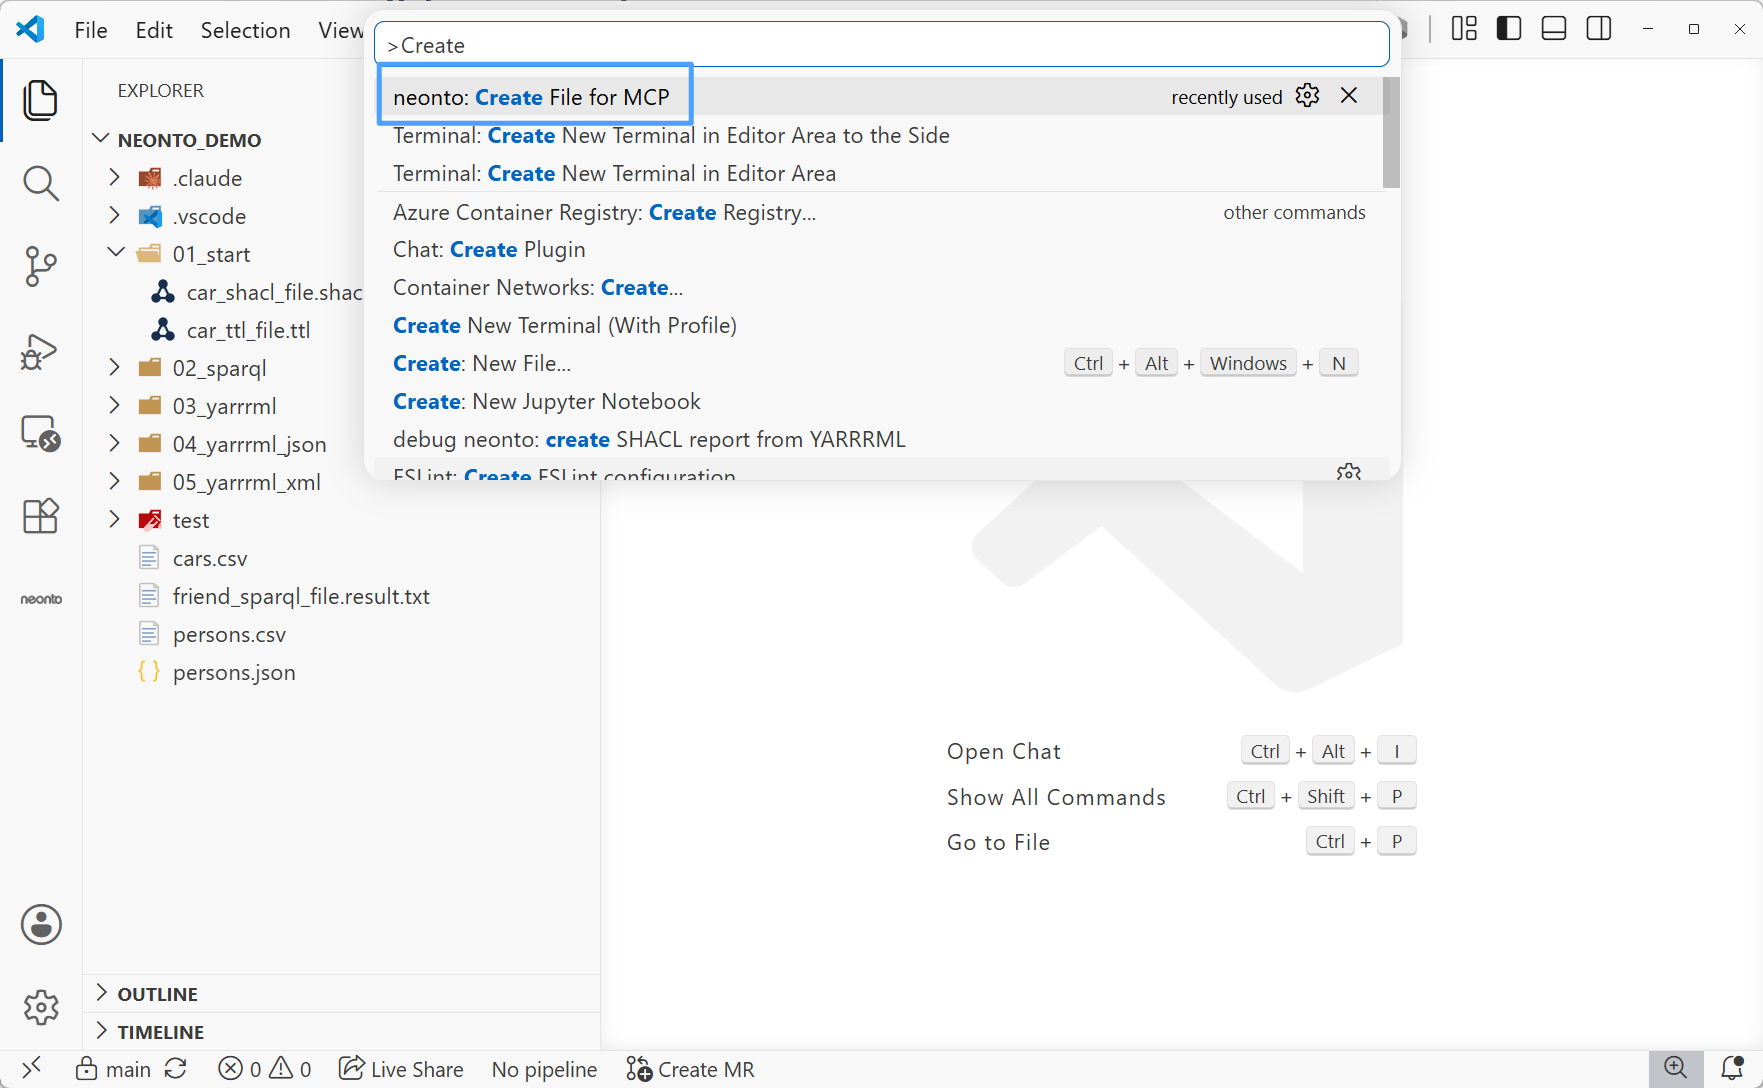1763x1088 pixels.
Task: Synchronize changes via status bar icon
Action: tap(176, 1069)
